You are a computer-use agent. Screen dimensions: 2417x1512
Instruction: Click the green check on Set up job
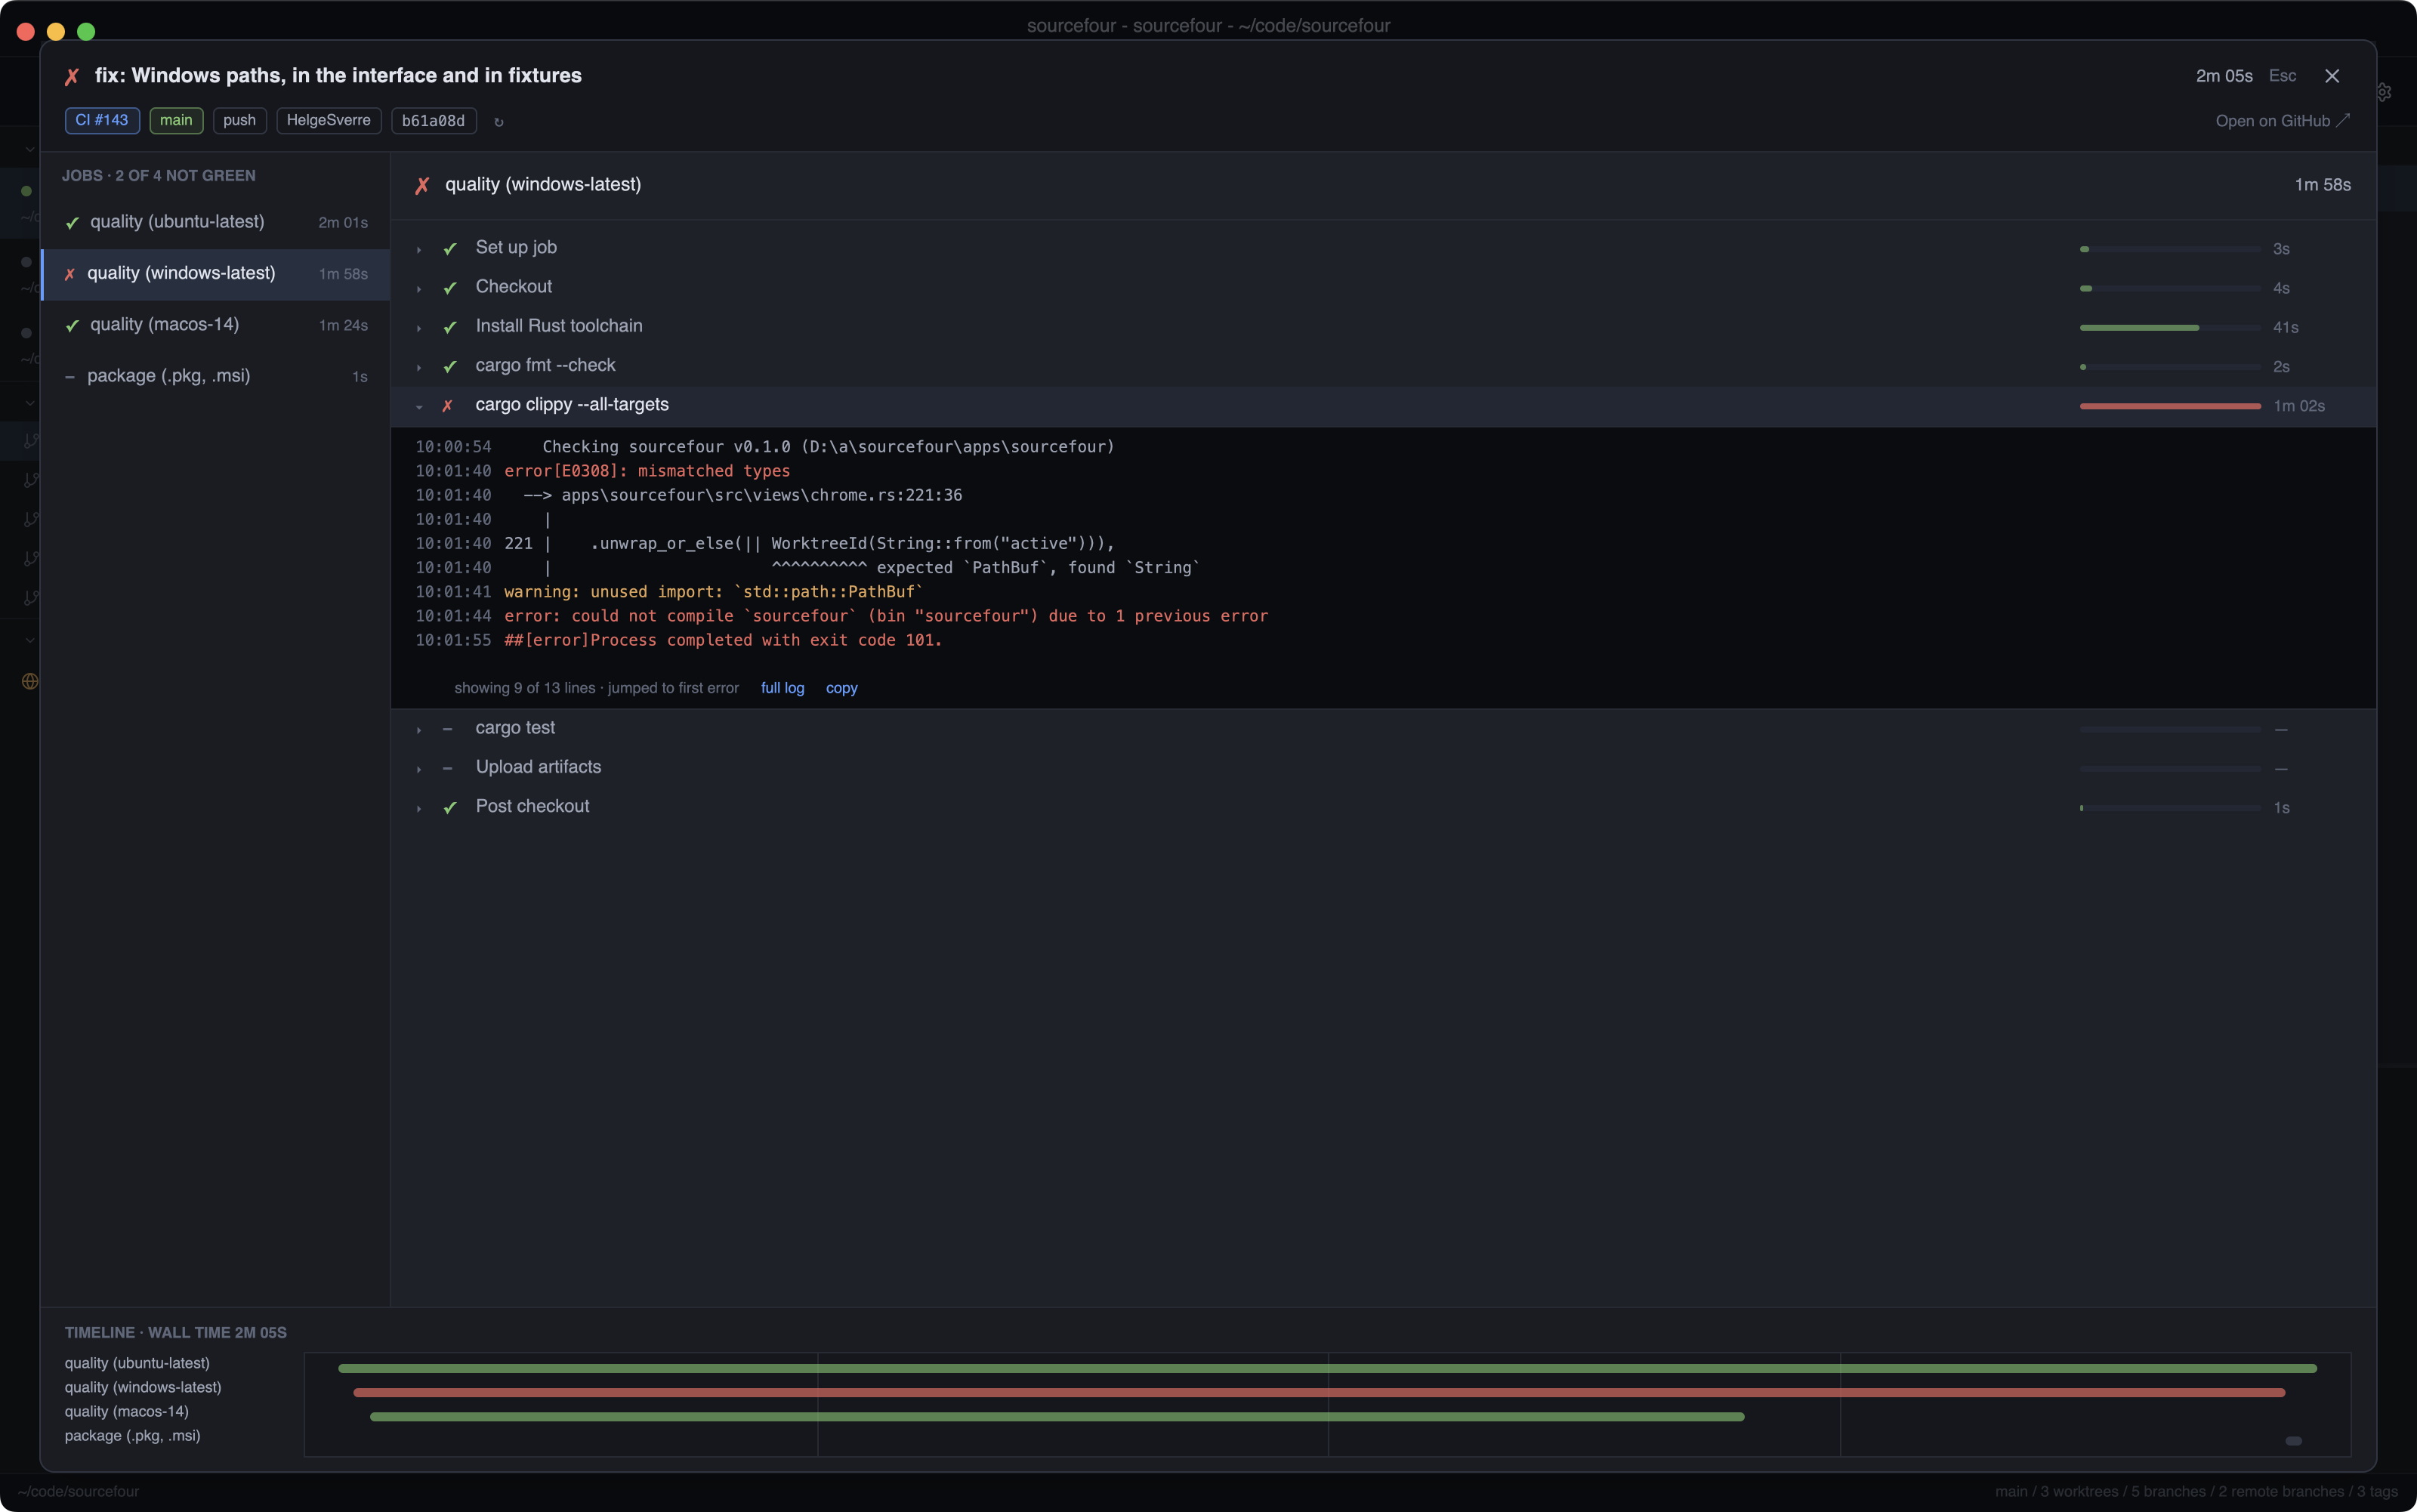[450, 248]
